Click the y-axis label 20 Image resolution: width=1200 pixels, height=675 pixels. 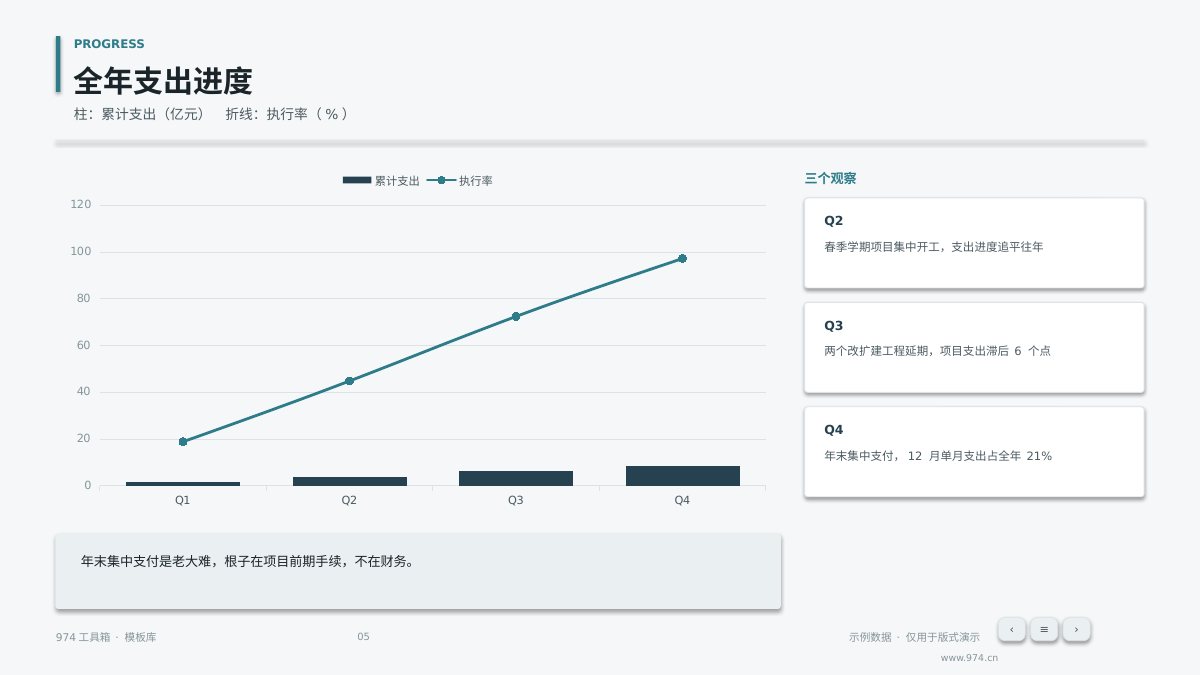point(84,439)
